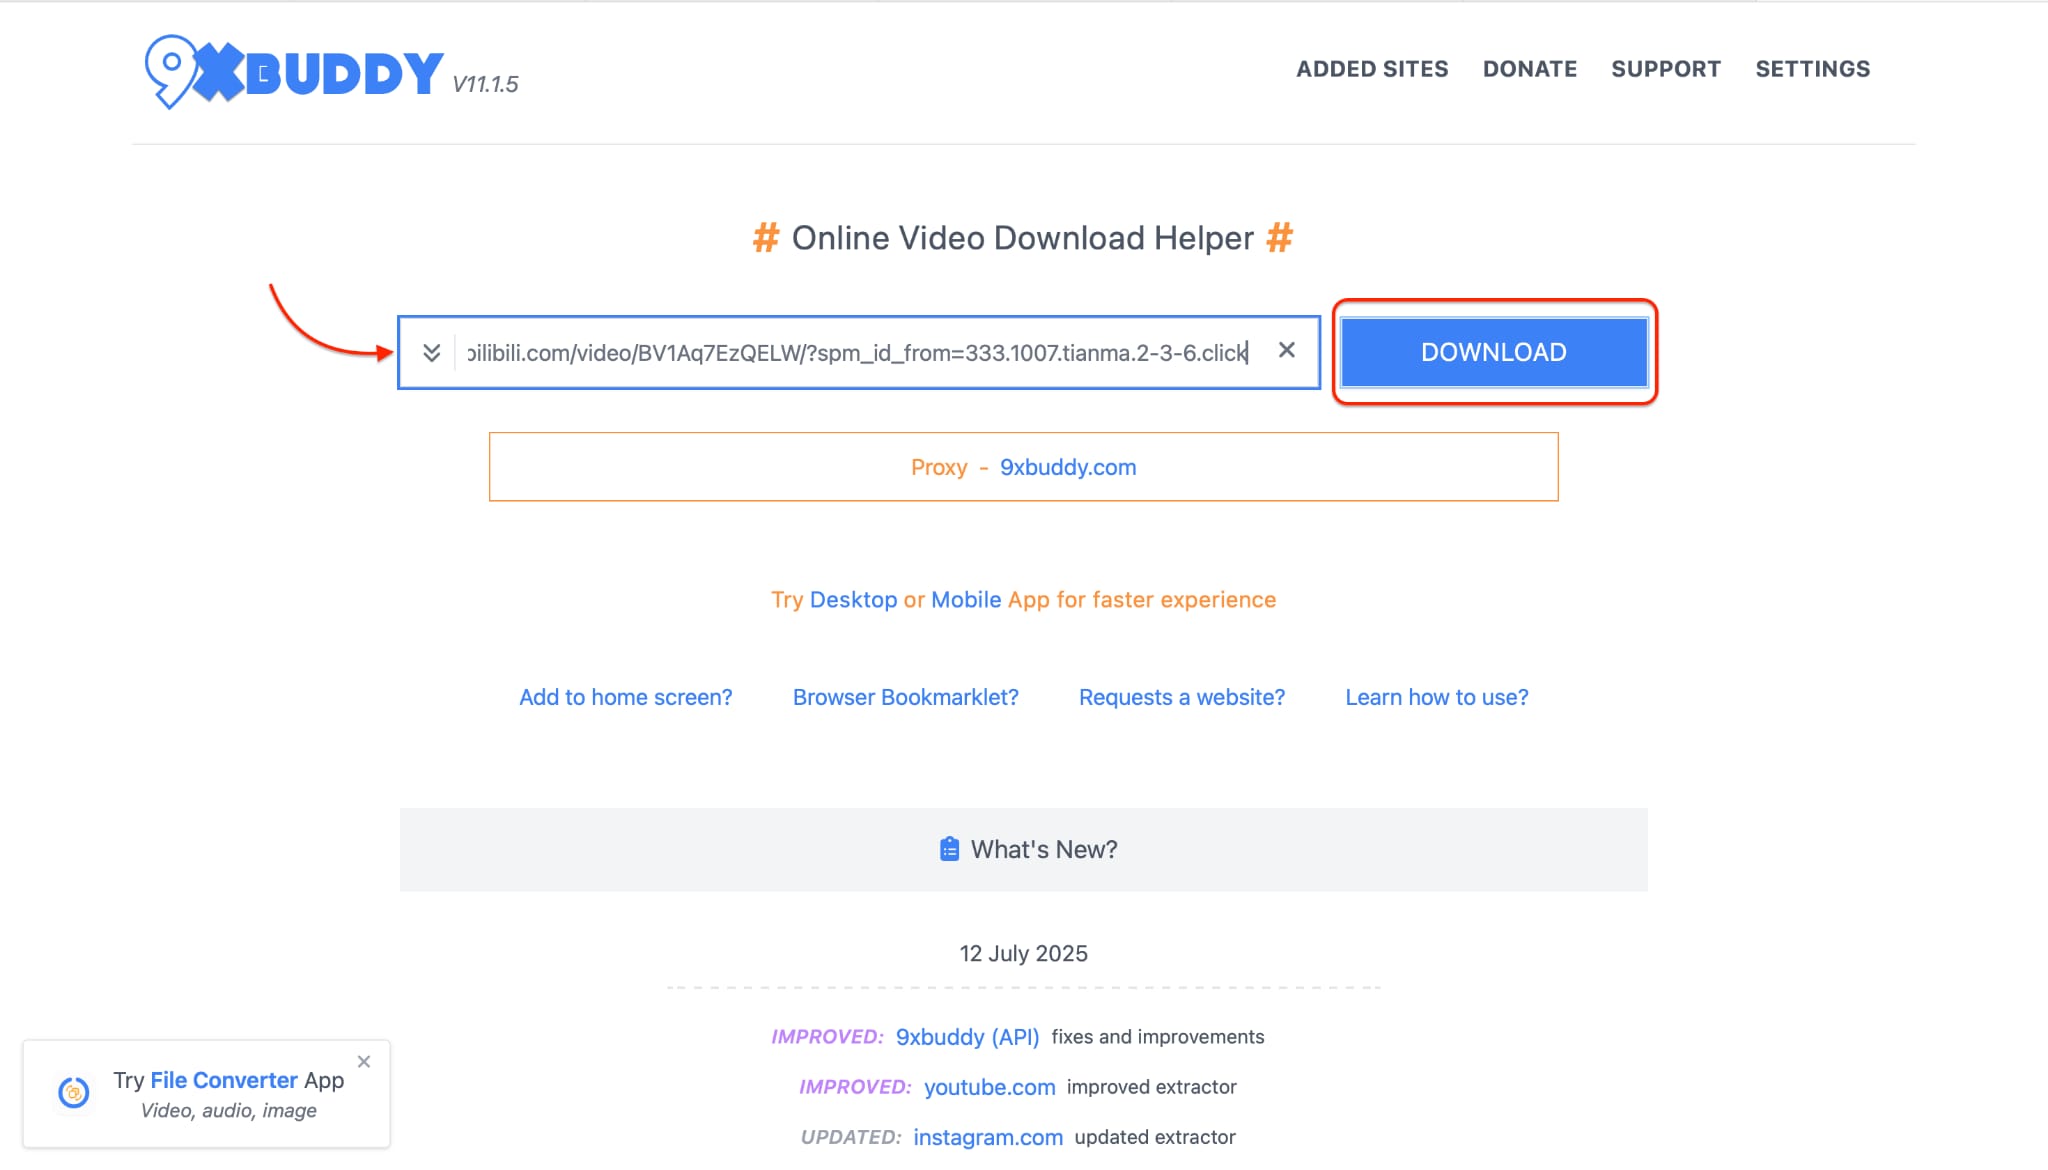The width and height of the screenshot is (2048, 1170).
Task: Click the orange hash icon before the heading
Action: tap(765, 237)
